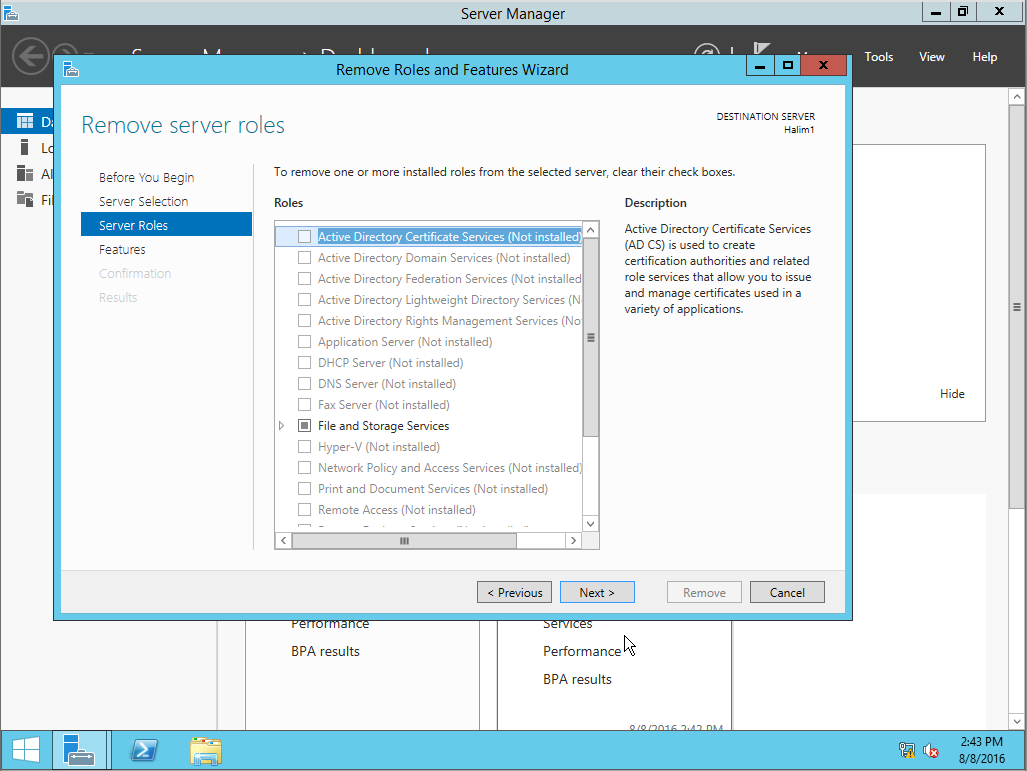Click the roles list scrollbar down arrow
This screenshot has width=1027, height=771.
point(589,522)
